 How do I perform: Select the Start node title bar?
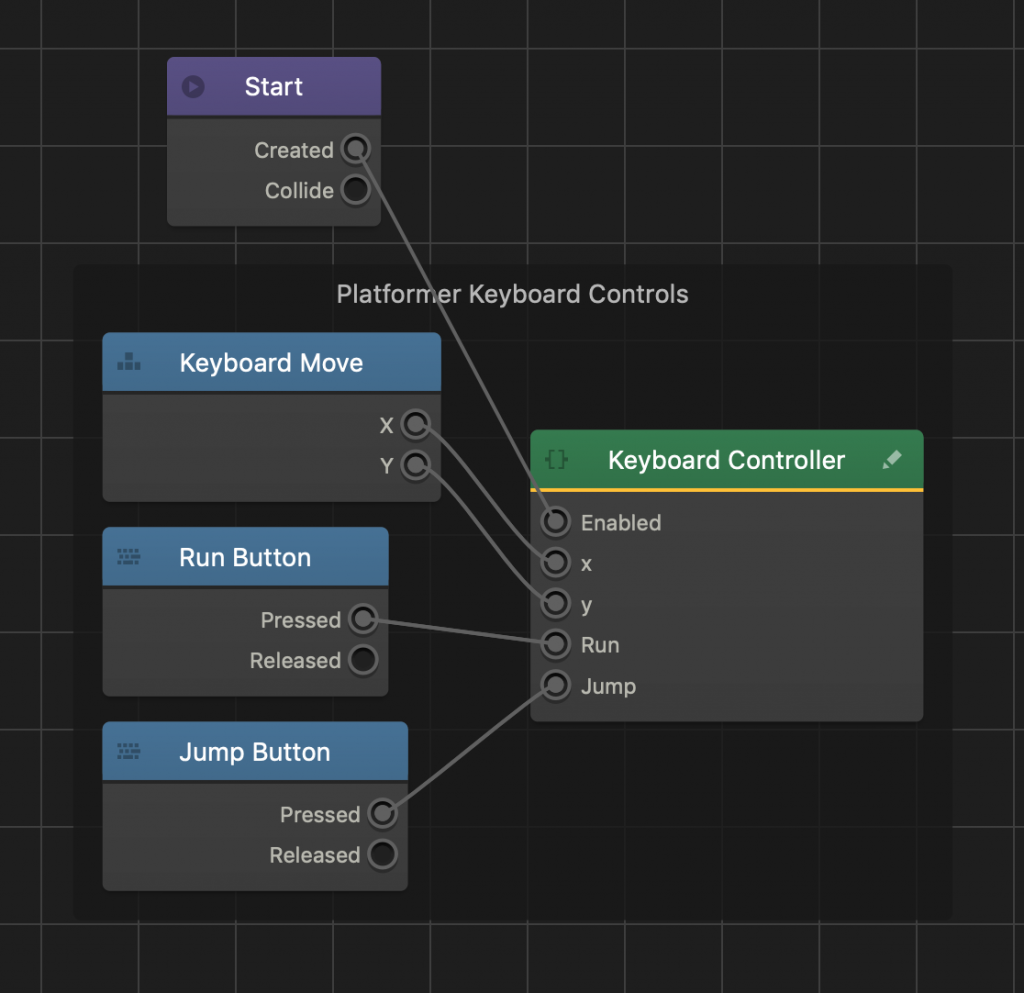[273, 86]
